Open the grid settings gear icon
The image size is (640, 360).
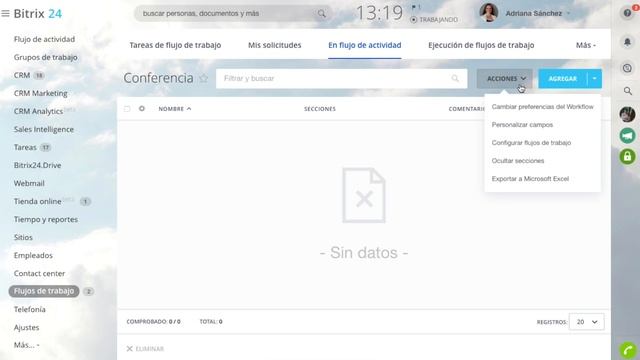pos(142,109)
